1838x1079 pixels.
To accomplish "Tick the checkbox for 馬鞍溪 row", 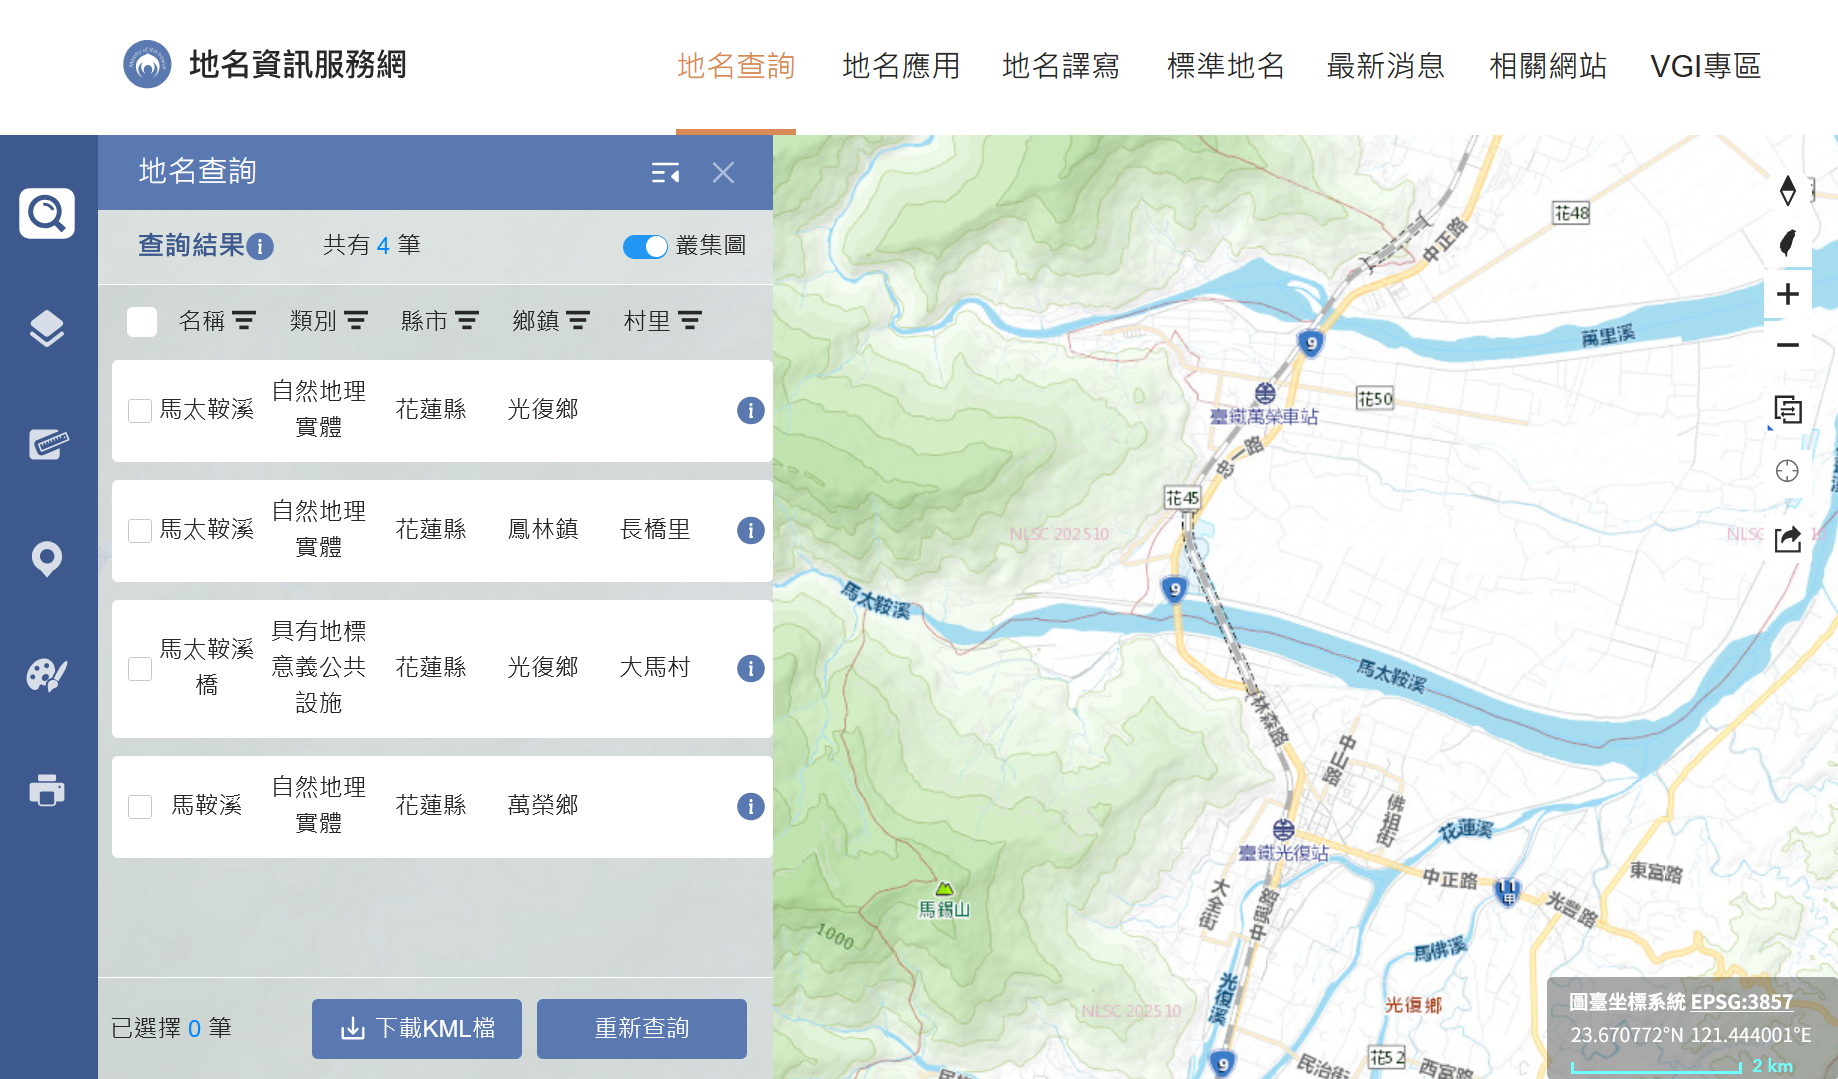I will click(x=140, y=806).
